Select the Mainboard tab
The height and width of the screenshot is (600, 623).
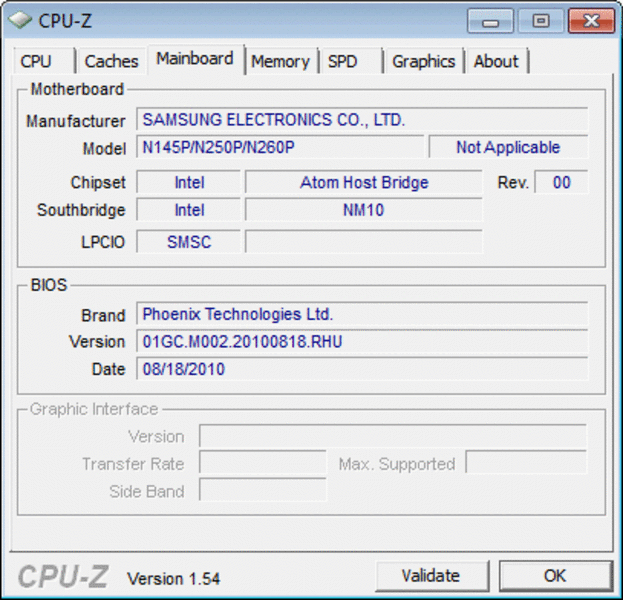(x=195, y=59)
